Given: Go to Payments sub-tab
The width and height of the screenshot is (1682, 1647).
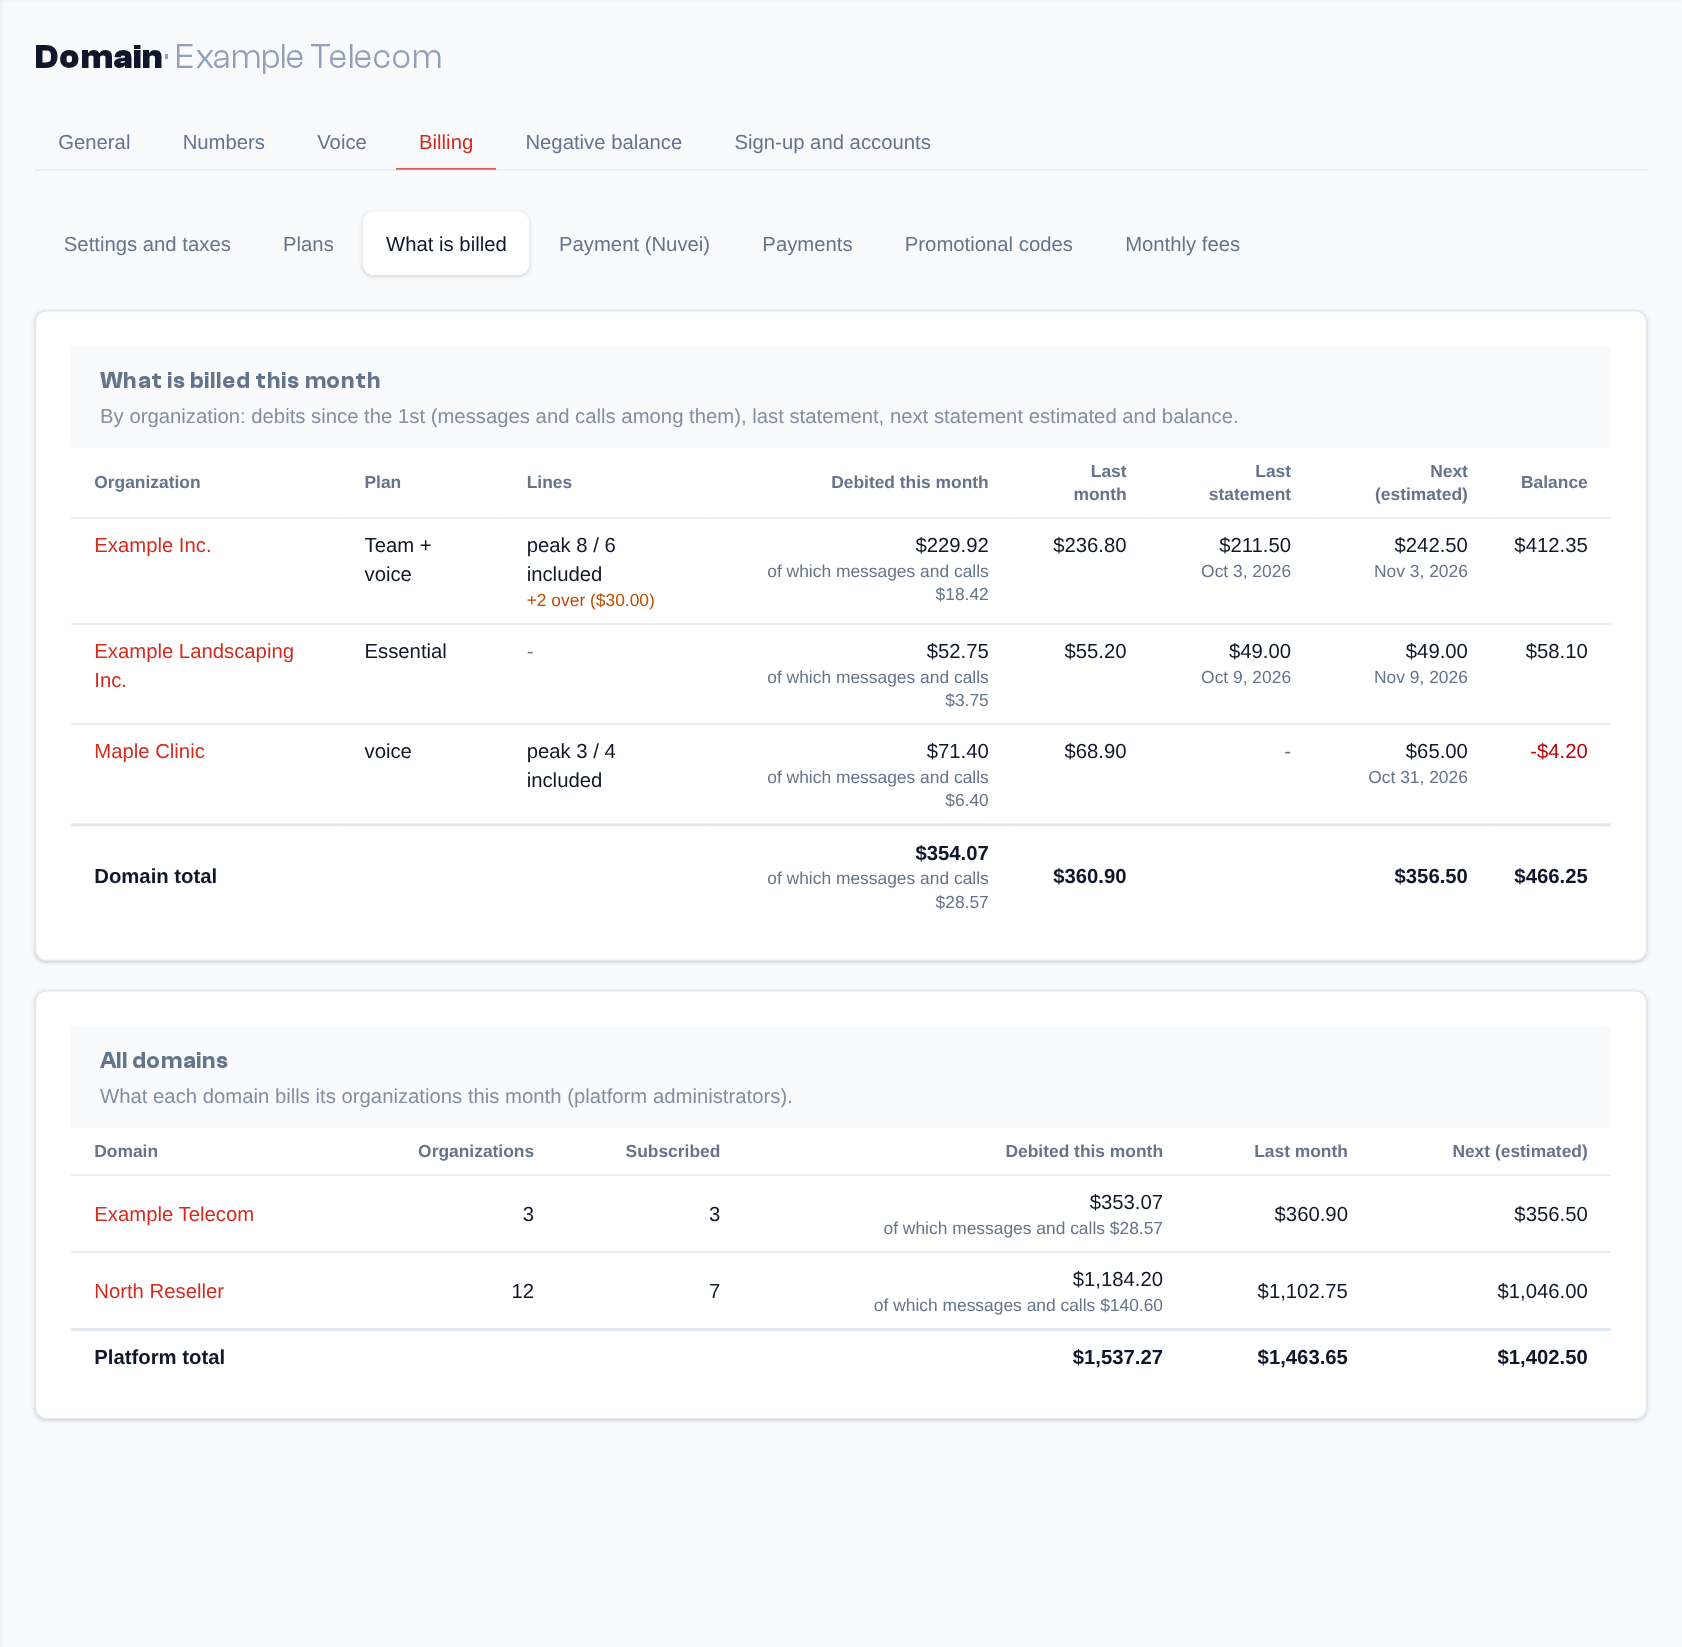Looking at the screenshot, I should pyautogui.click(x=807, y=244).
